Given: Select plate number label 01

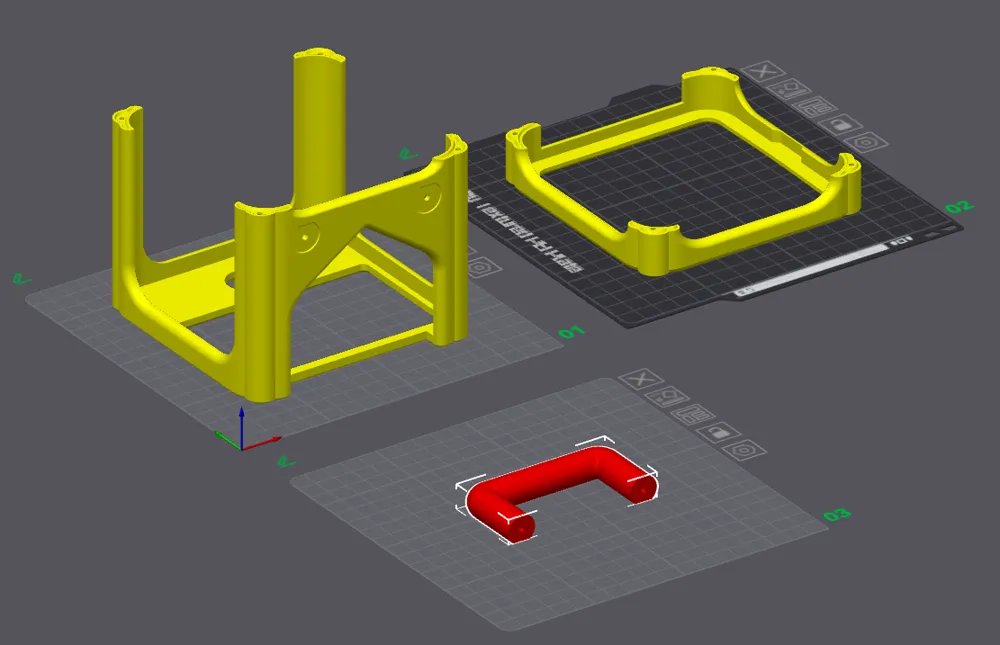Looking at the screenshot, I should tap(571, 332).
